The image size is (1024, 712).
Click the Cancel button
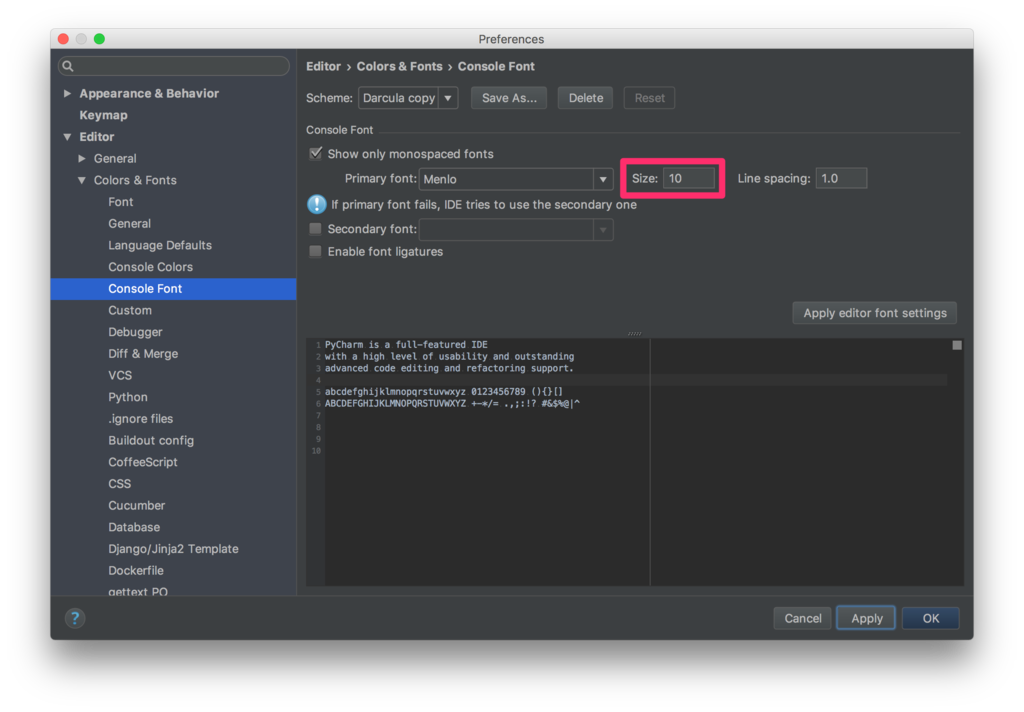pos(803,618)
